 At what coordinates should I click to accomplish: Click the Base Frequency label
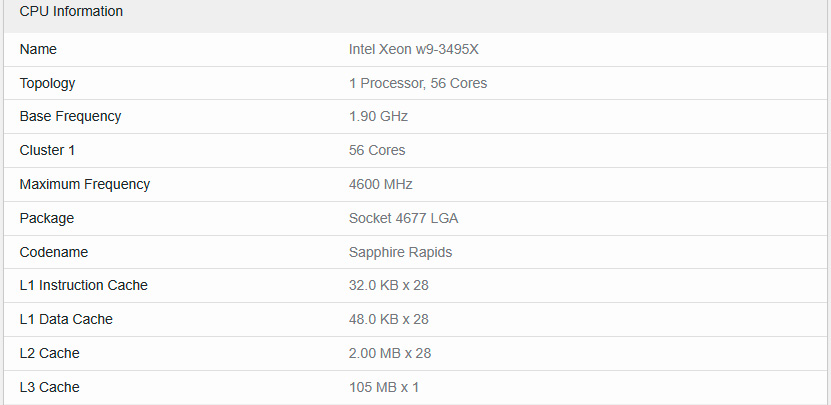[x=70, y=116]
